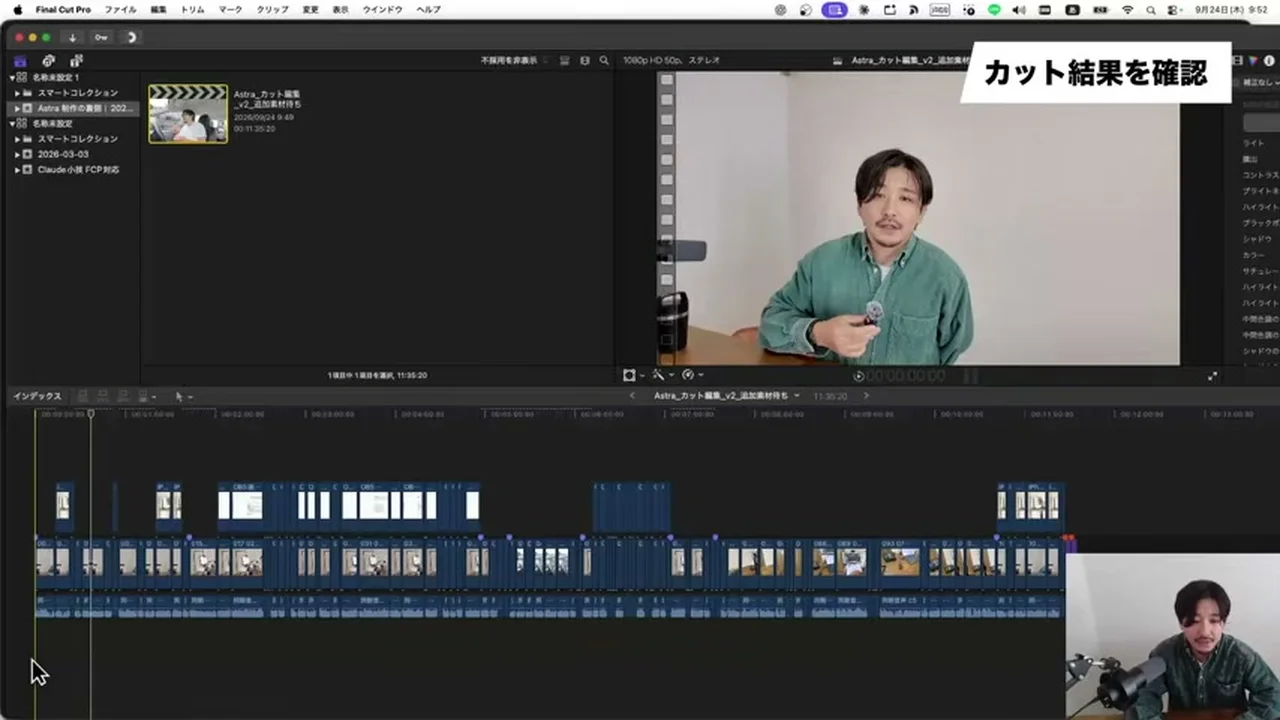Open the 編集 menu
Image resolution: width=1280 pixels, height=720 pixels.
point(159,9)
